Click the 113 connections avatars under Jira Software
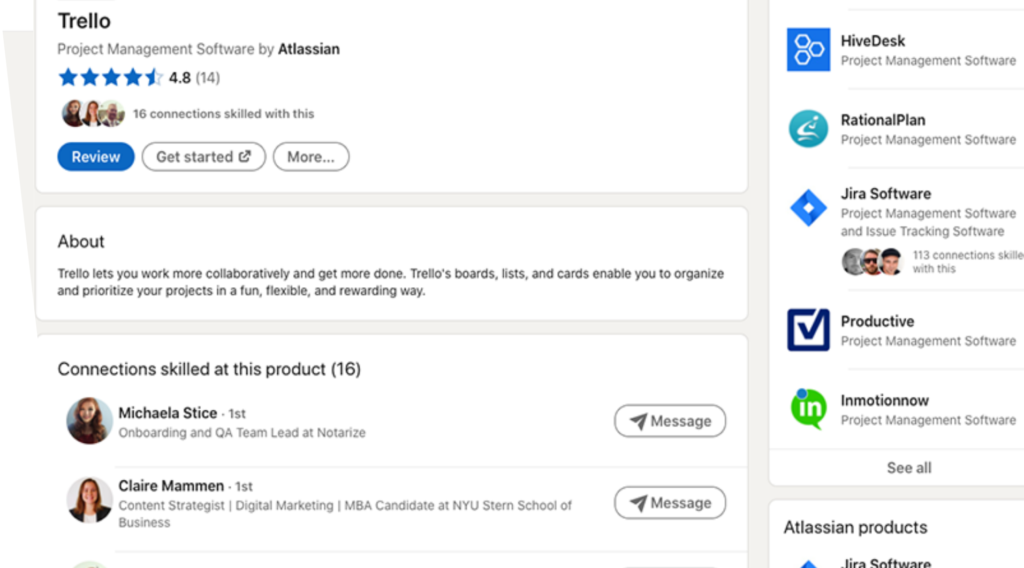1024x568 pixels. 872,262
